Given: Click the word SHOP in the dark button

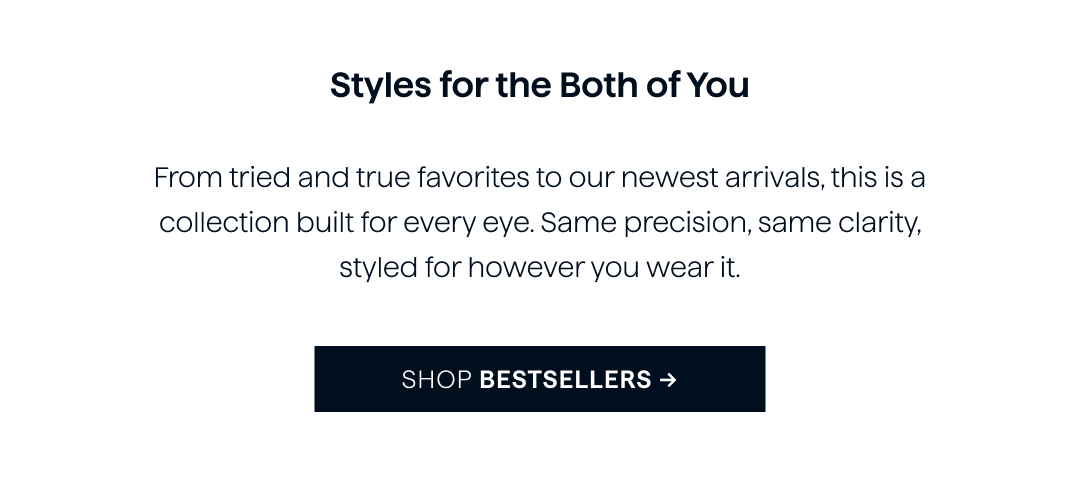Looking at the screenshot, I should (x=437, y=380).
